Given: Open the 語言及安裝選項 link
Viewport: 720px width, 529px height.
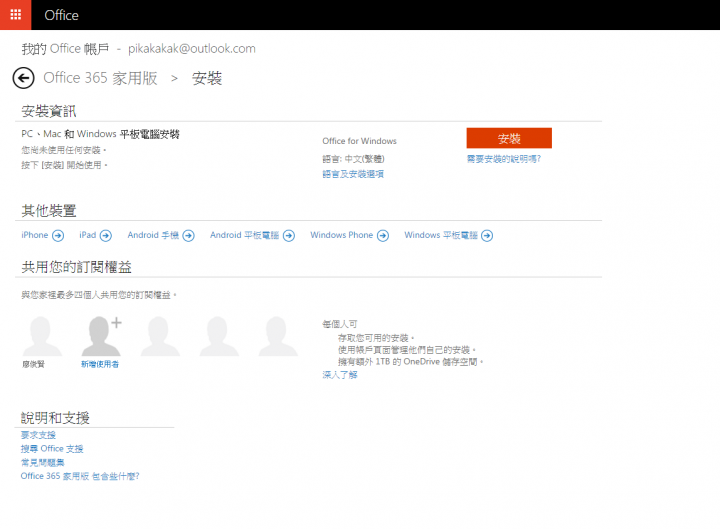Looking at the screenshot, I should click(x=353, y=174).
